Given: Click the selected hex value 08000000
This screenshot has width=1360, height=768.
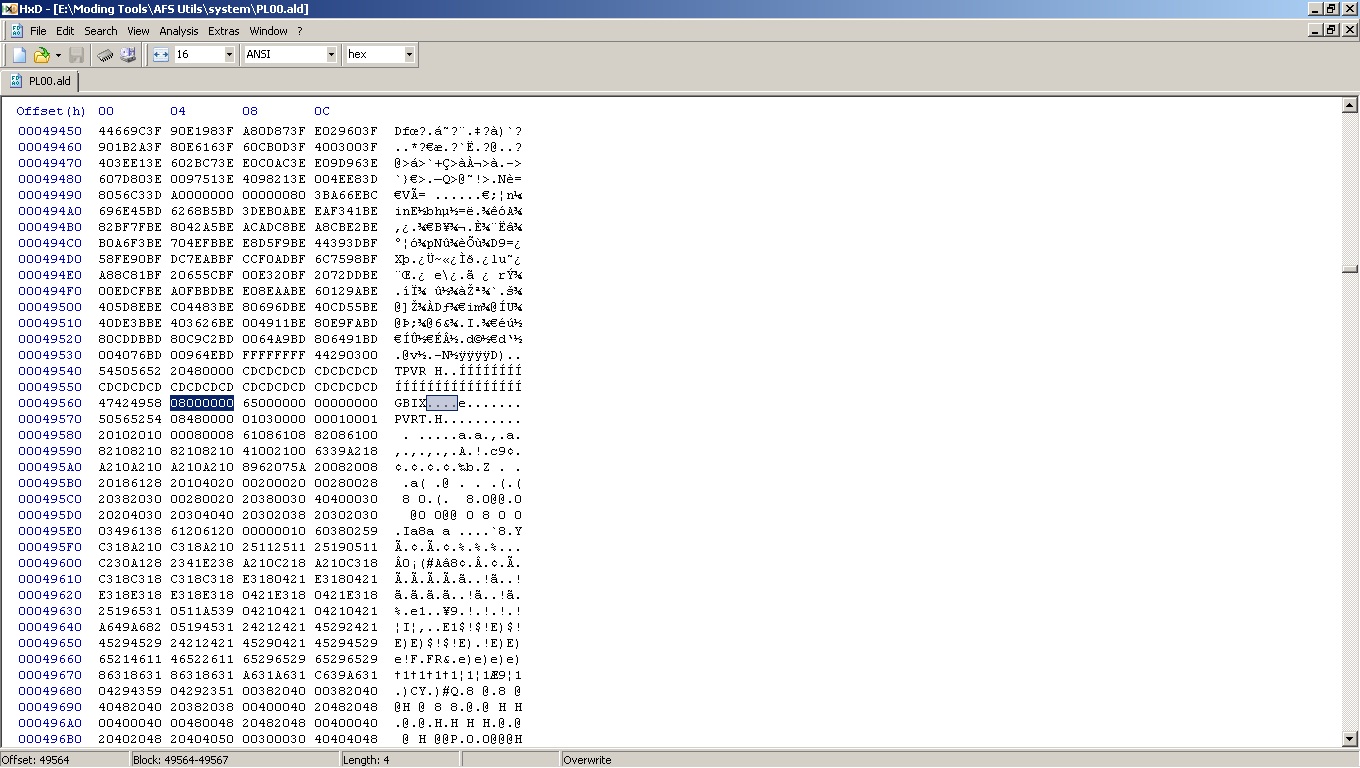Looking at the screenshot, I should [202, 403].
